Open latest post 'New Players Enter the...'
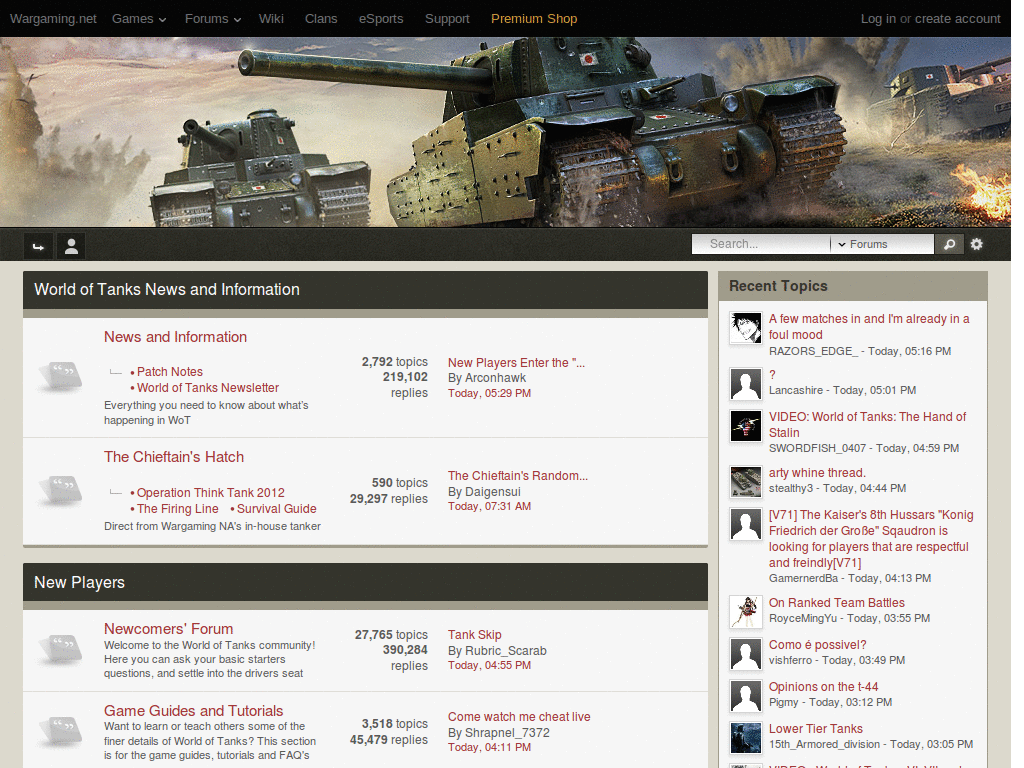The width and height of the screenshot is (1024, 768). click(516, 362)
